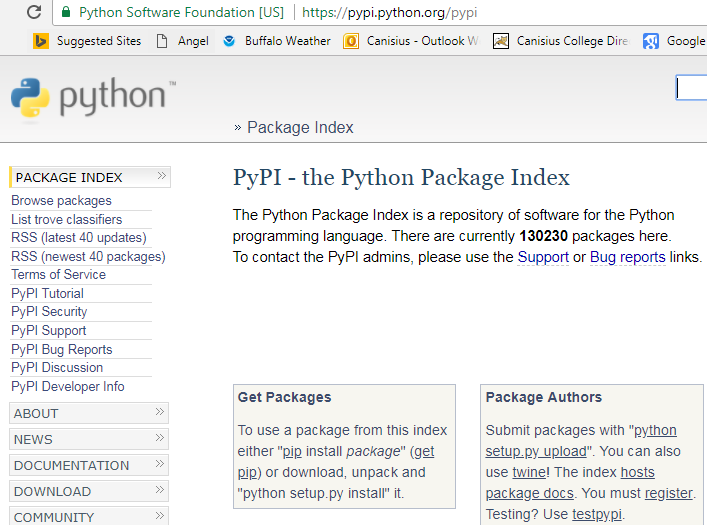Screen dimensions: 707x525
Task: Open Browse packages link
Action: point(61,200)
